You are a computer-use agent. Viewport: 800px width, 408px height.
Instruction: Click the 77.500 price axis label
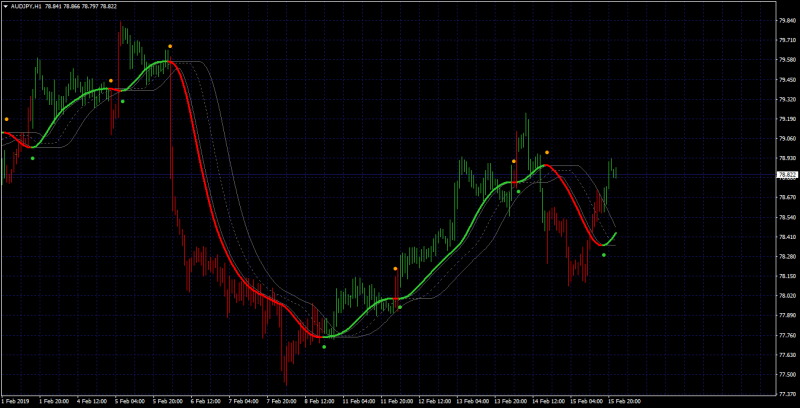tap(786, 375)
